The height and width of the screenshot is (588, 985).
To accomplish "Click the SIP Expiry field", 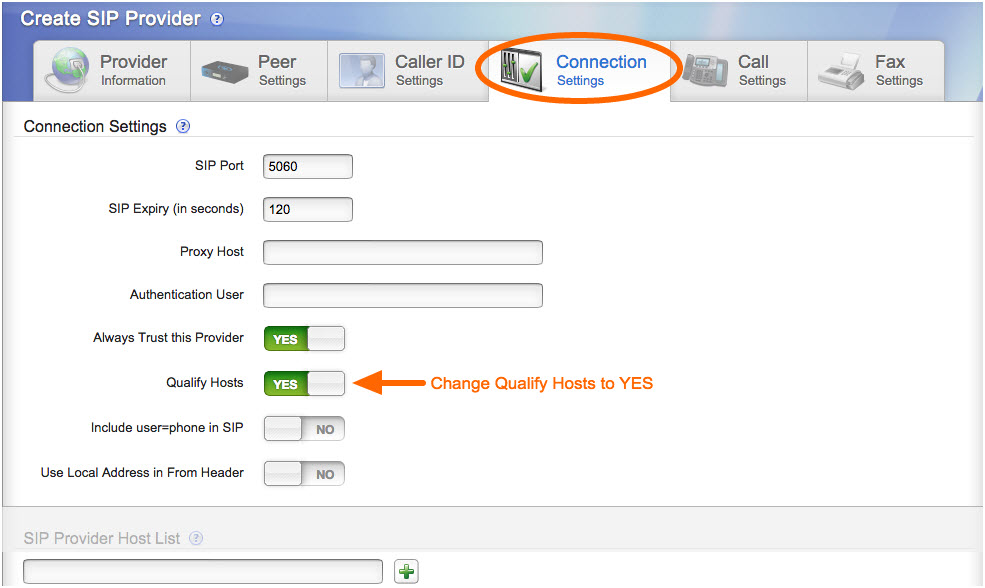I will tap(307, 209).
